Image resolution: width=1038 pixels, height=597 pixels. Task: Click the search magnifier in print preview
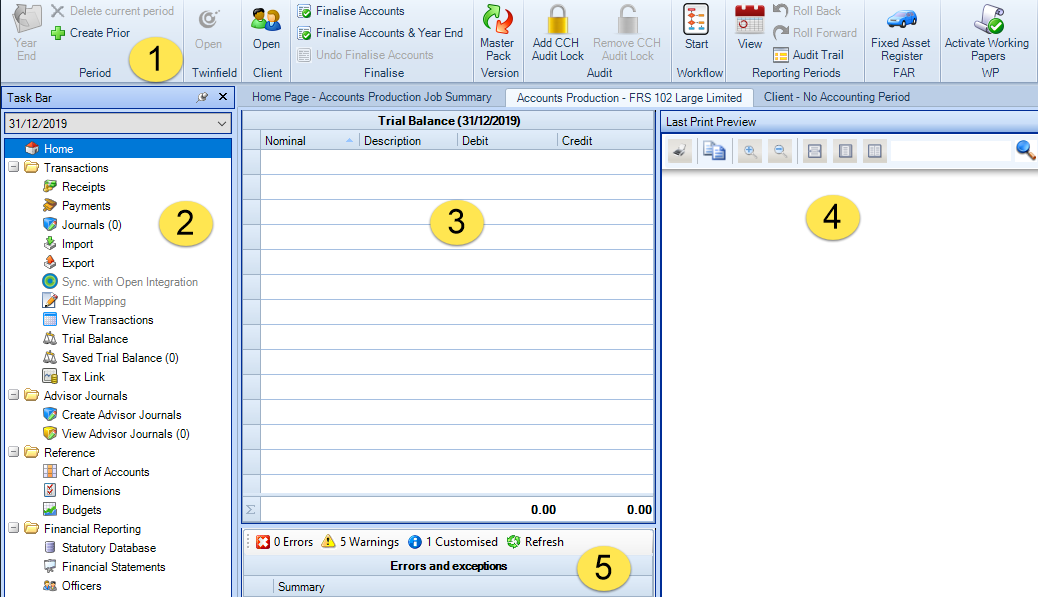1025,150
